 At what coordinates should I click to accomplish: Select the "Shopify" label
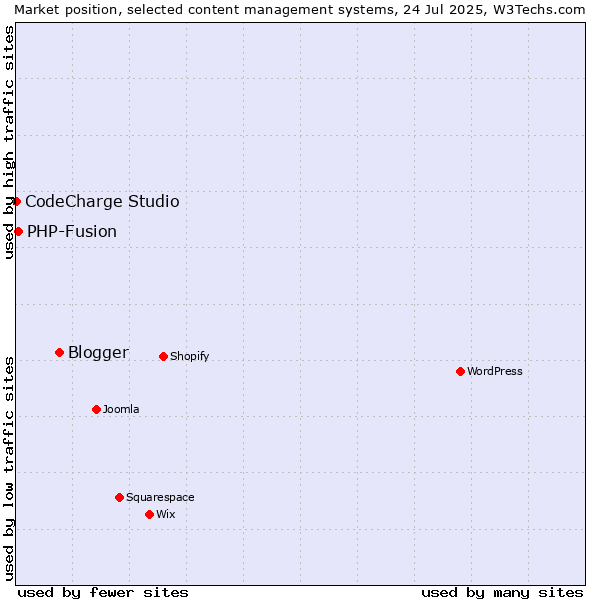click(x=189, y=357)
